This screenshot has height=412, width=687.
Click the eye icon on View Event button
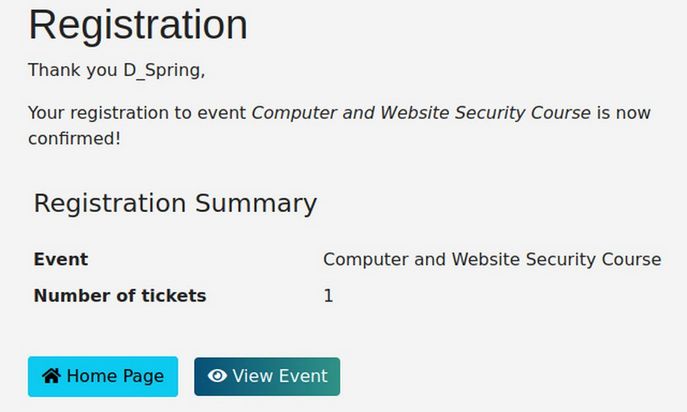[217, 376]
